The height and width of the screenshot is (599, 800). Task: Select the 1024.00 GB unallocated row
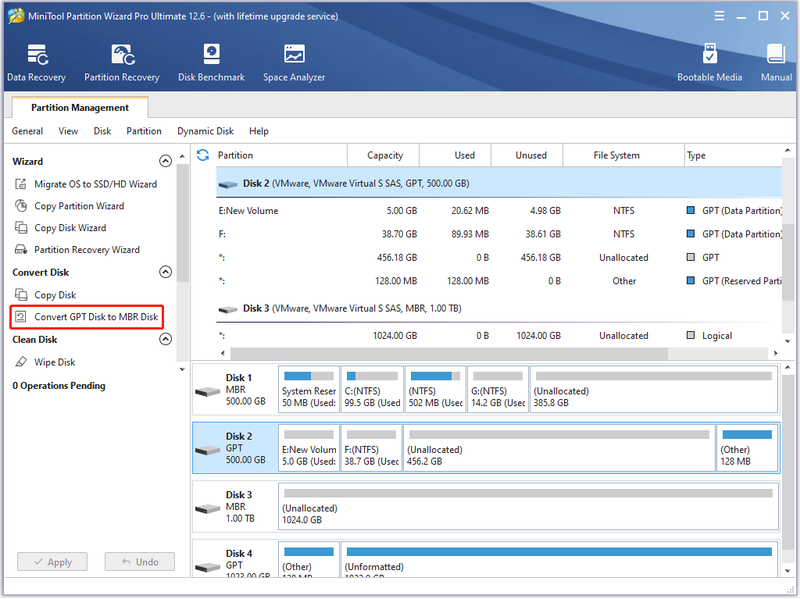pyautogui.click(x=499, y=336)
